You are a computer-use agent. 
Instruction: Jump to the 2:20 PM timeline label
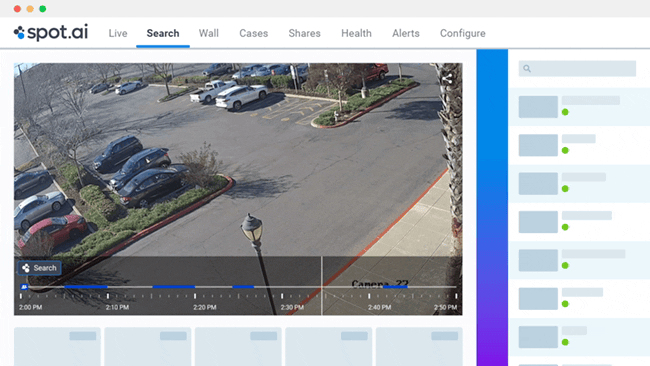pos(205,307)
